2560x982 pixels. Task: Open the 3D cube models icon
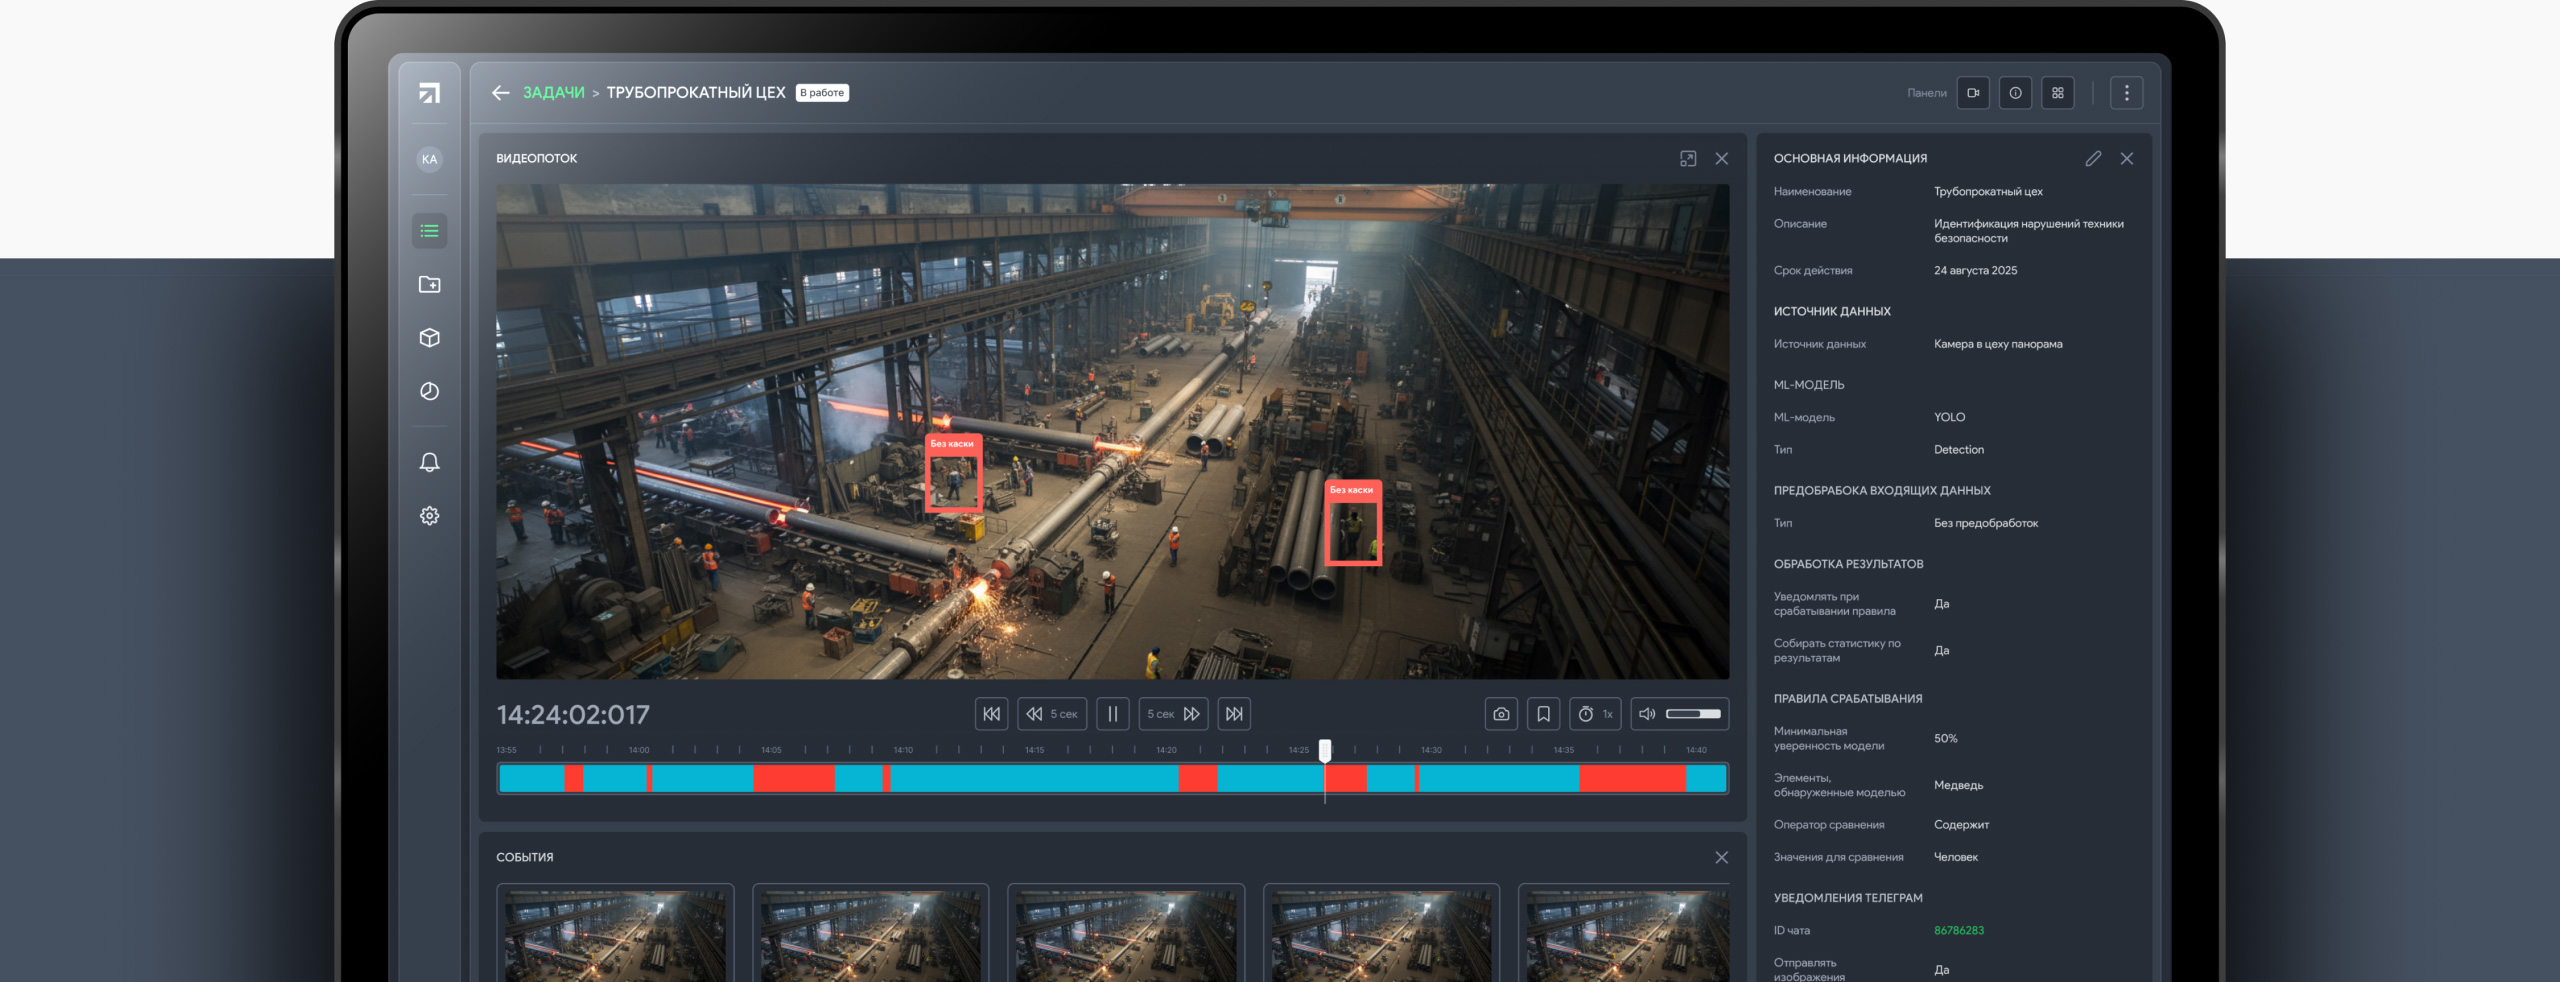point(429,338)
